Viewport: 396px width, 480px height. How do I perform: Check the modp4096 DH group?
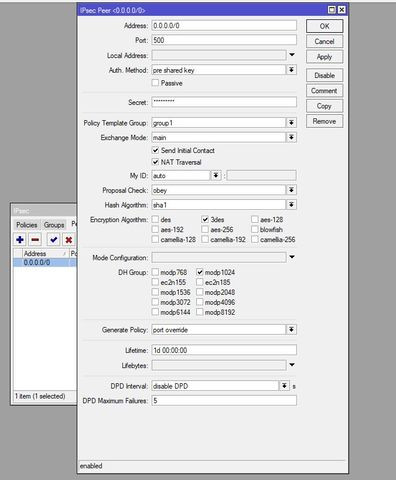pos(200,302)
